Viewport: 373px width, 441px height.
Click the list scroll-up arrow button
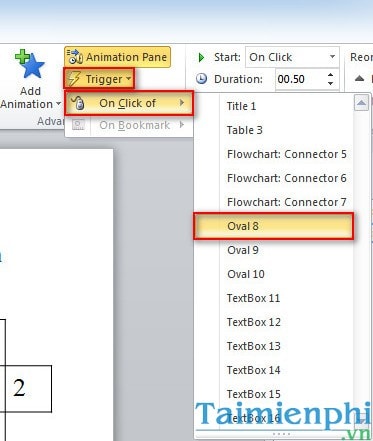tap(361, 103)
